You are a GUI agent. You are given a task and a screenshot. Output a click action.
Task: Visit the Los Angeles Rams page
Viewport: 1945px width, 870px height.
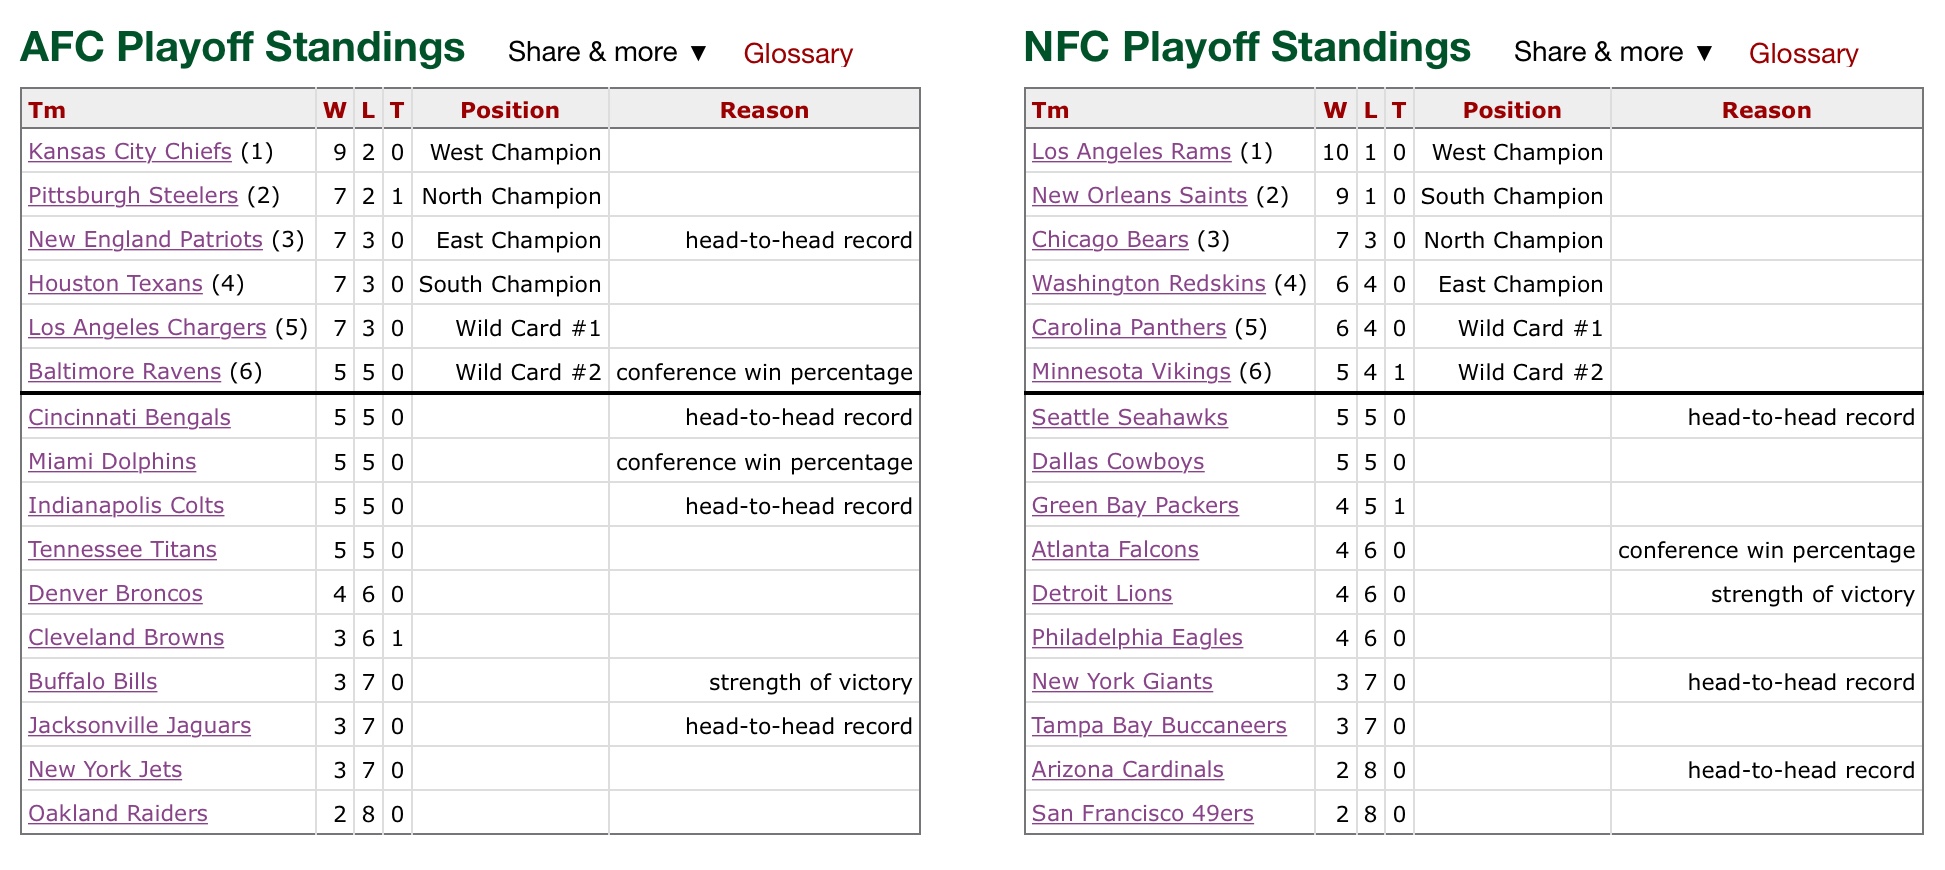point(1131,152)
